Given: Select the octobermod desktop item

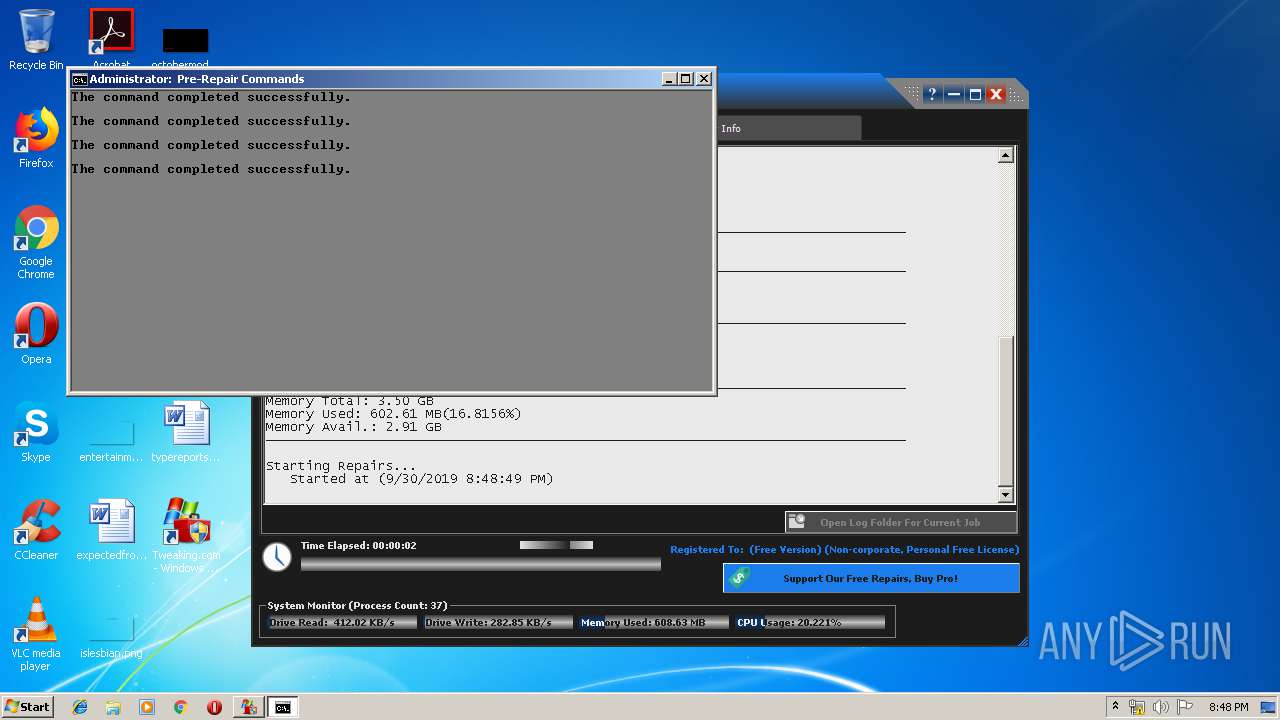Looking at the screenshot, I should (186, 48).
